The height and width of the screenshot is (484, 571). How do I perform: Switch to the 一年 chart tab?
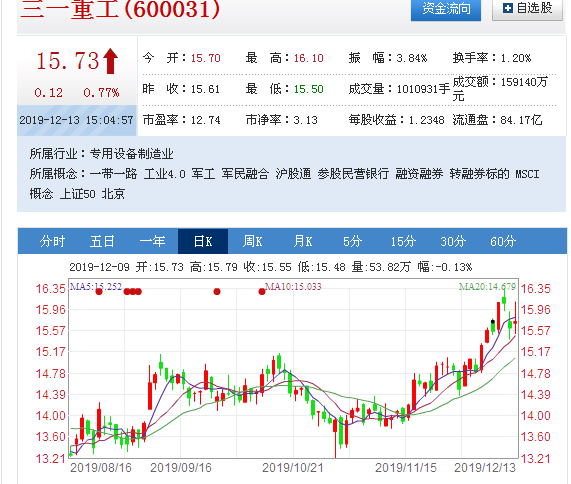(153, 241)
